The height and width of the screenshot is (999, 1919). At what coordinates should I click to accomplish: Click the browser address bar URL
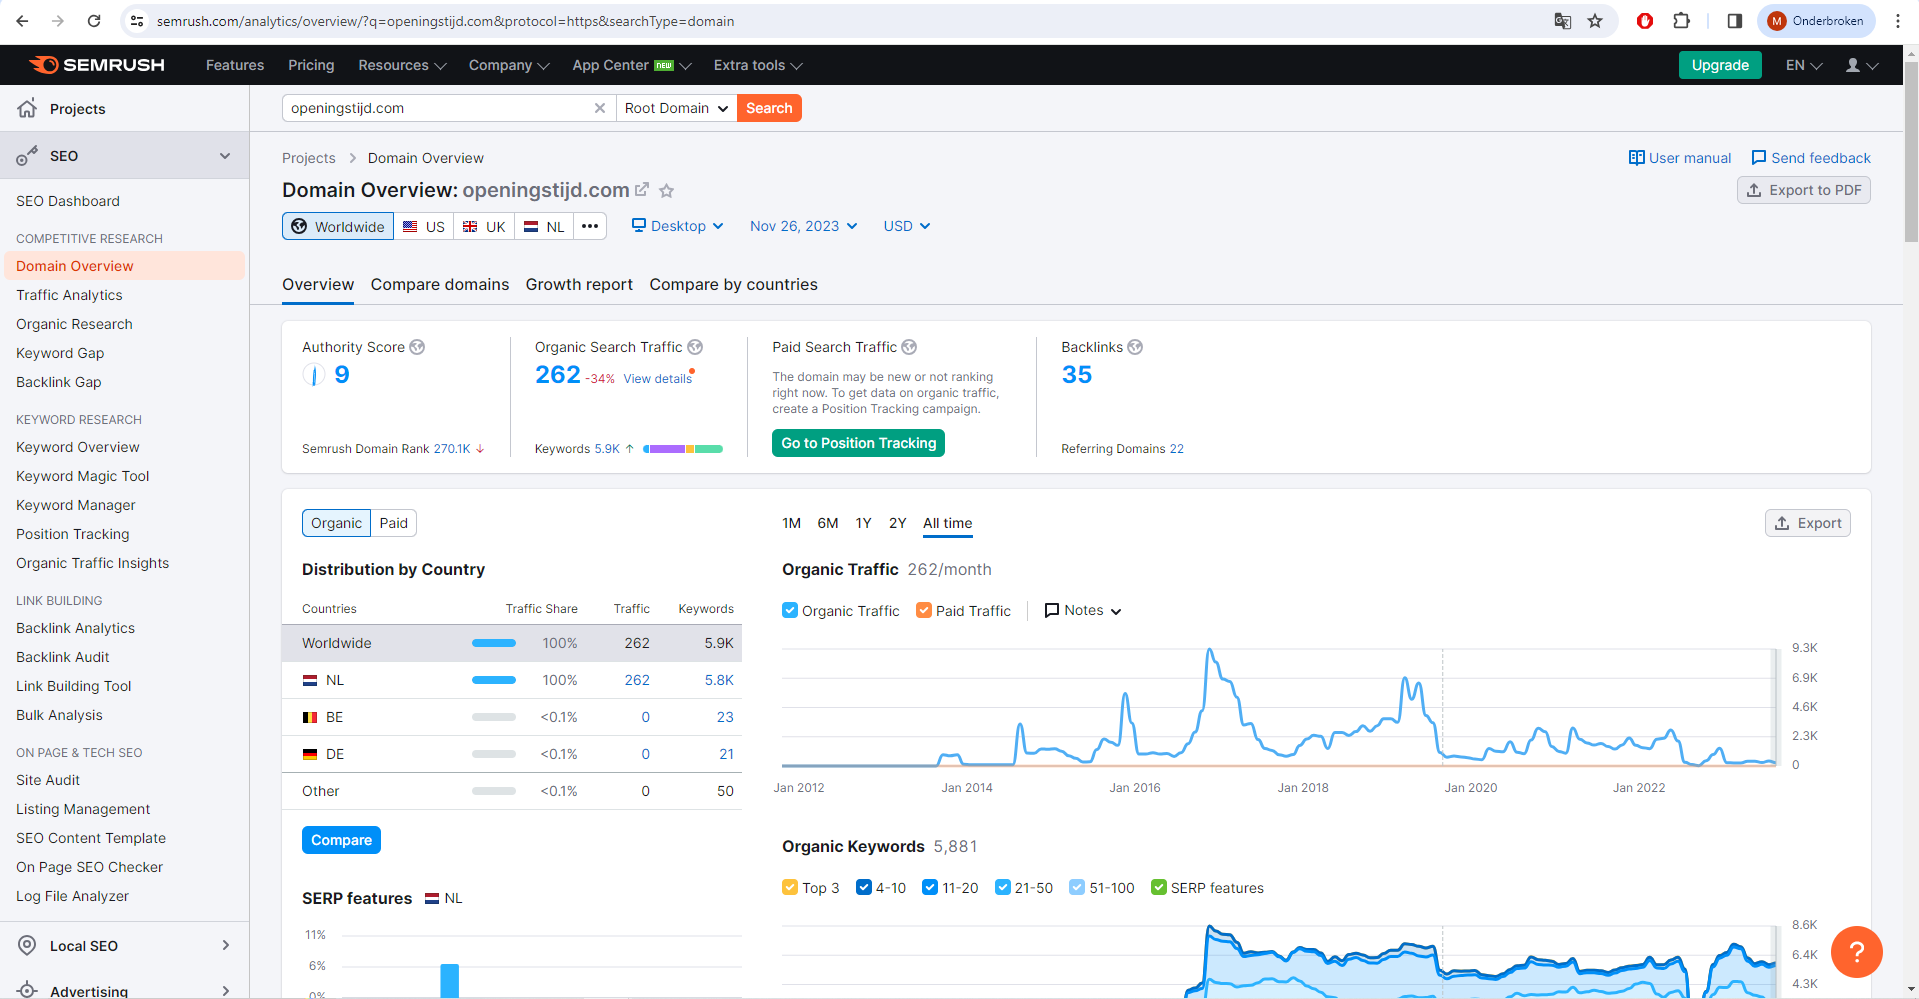tap(445, 21)
